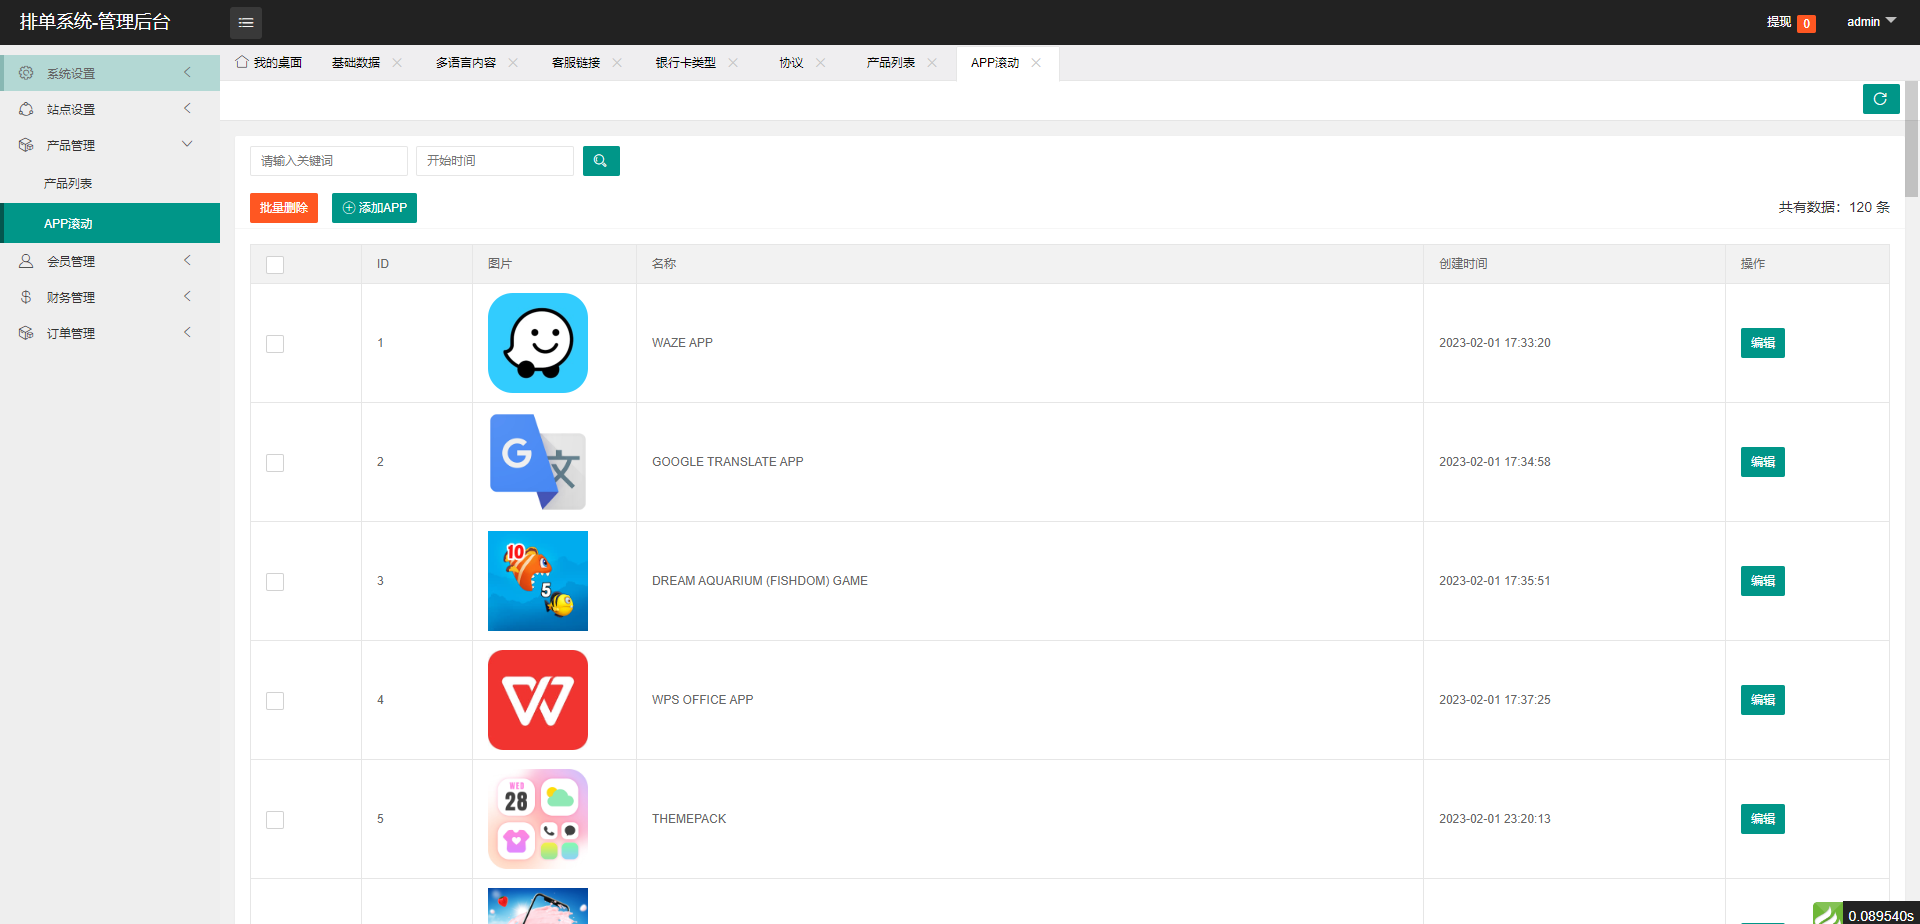Expand the 会员管理 sidebar section
The image size is (1920, 924).
(187, 260)
